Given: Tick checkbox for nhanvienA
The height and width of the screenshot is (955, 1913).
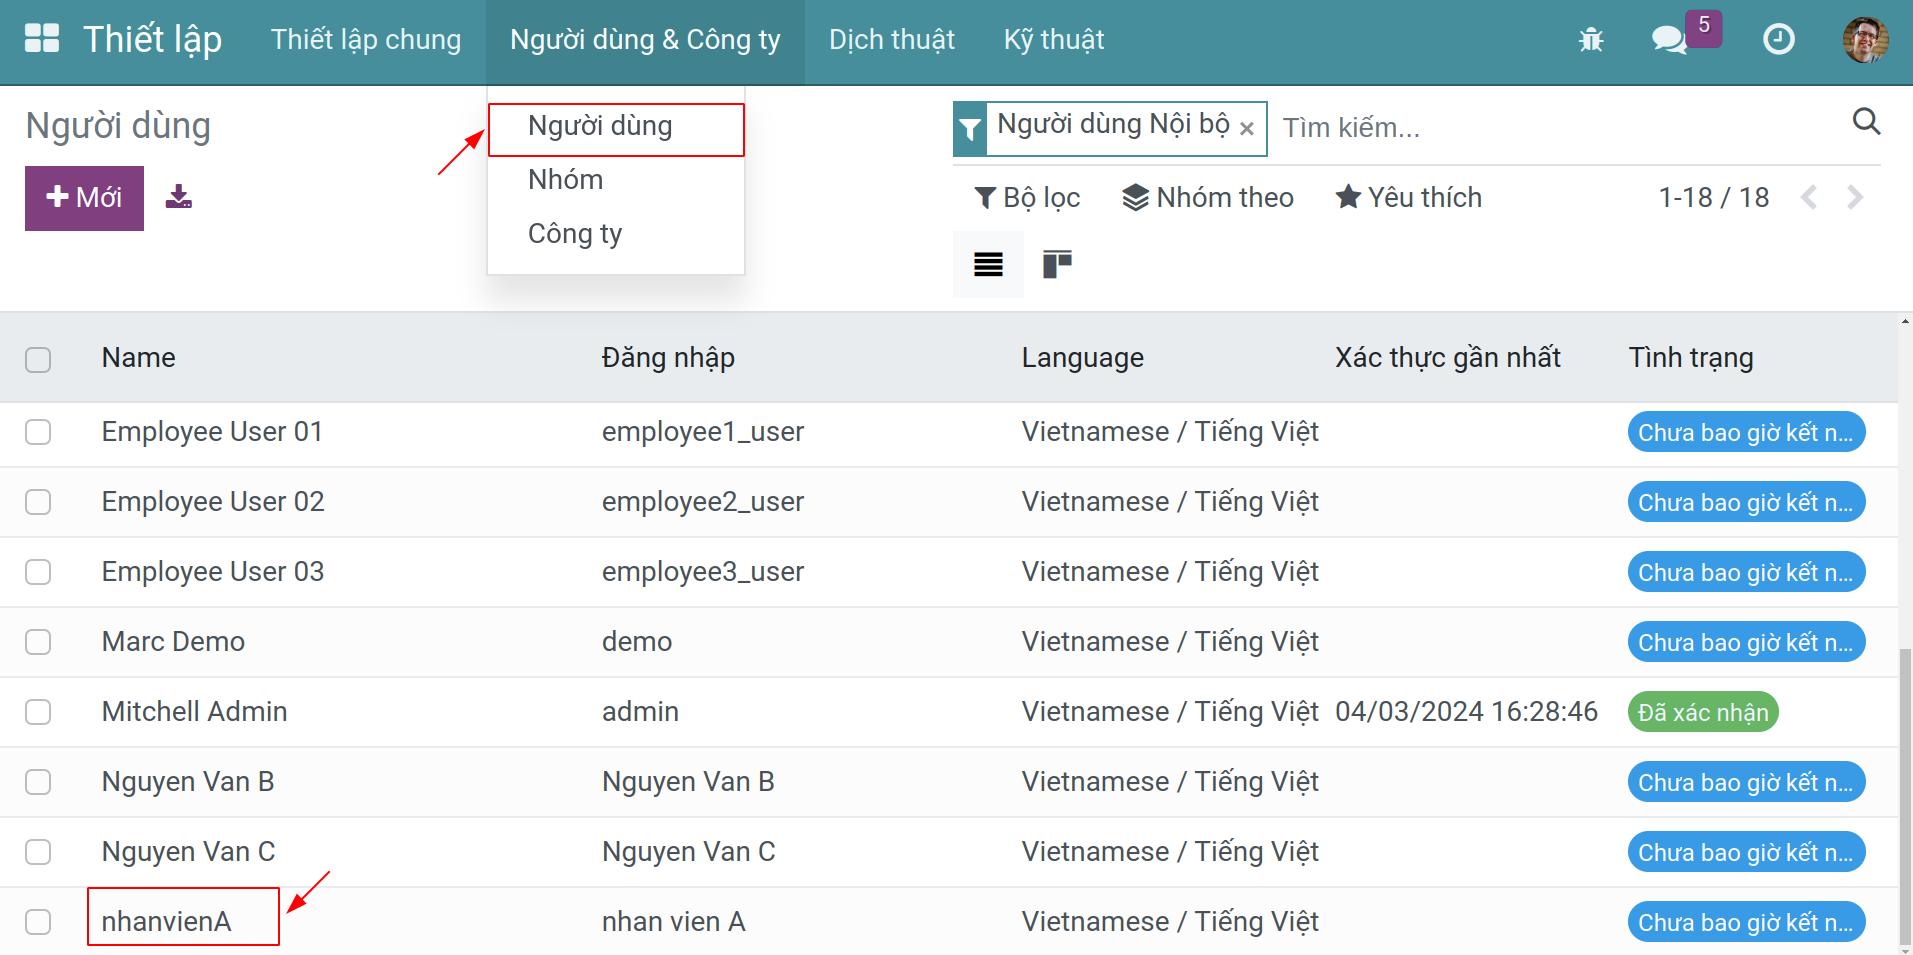Looking at the screenshot, I should (38, 922).
